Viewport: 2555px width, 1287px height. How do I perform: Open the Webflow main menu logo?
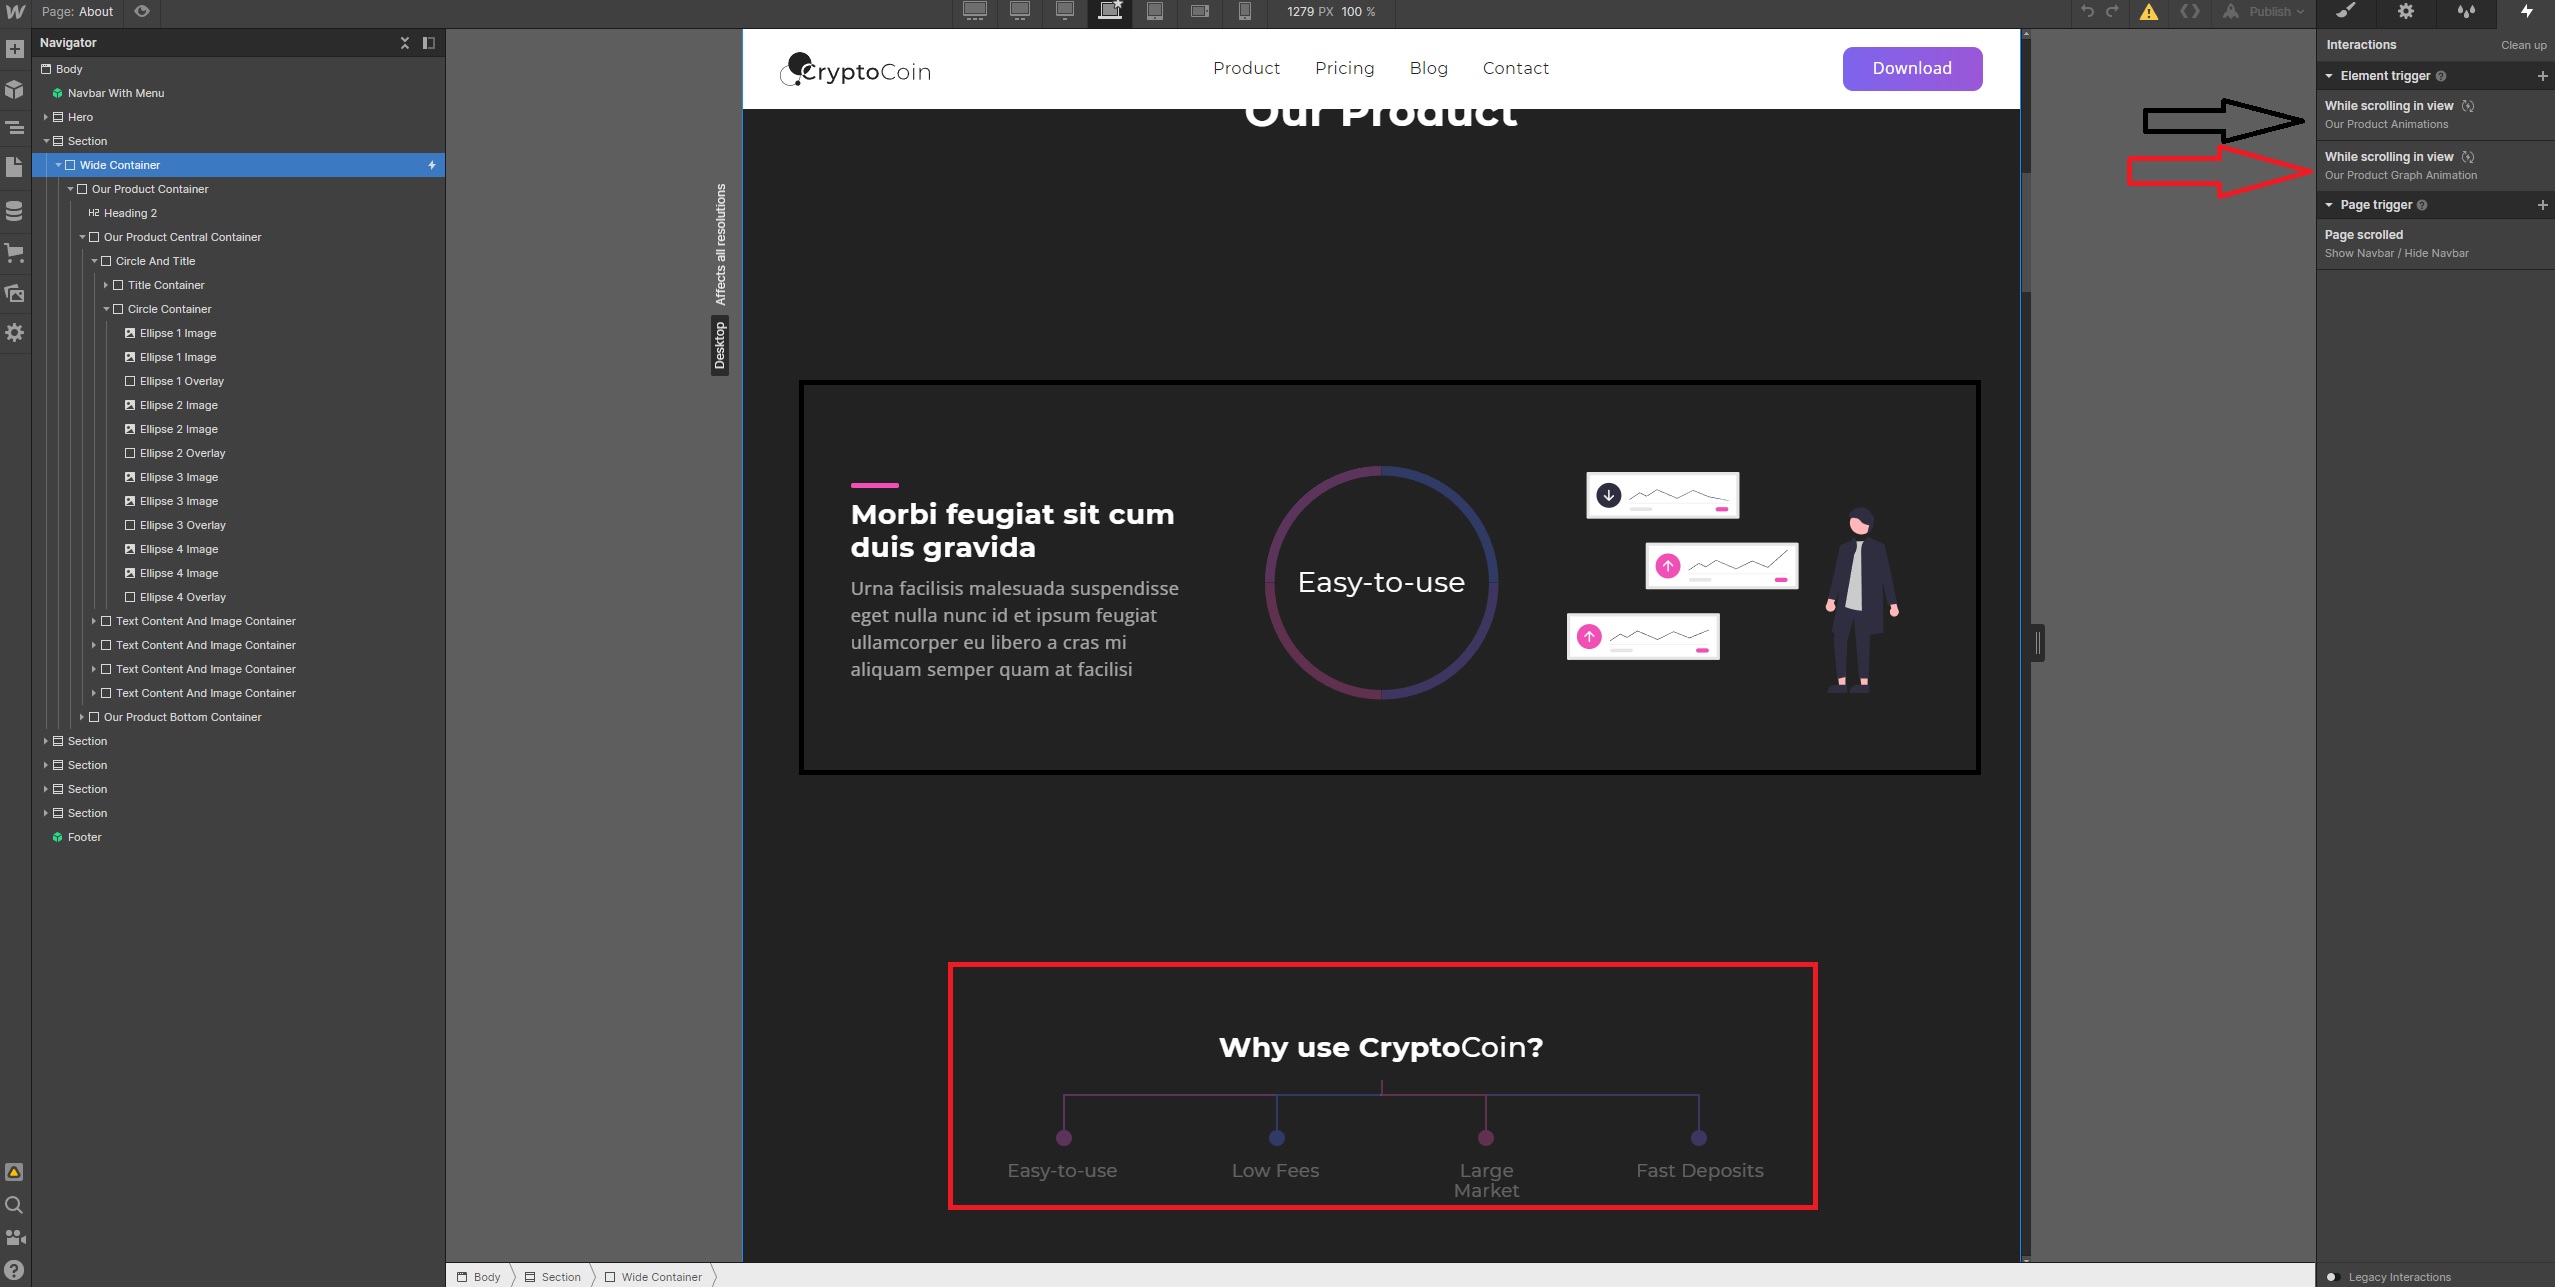[x=15, y=12]
